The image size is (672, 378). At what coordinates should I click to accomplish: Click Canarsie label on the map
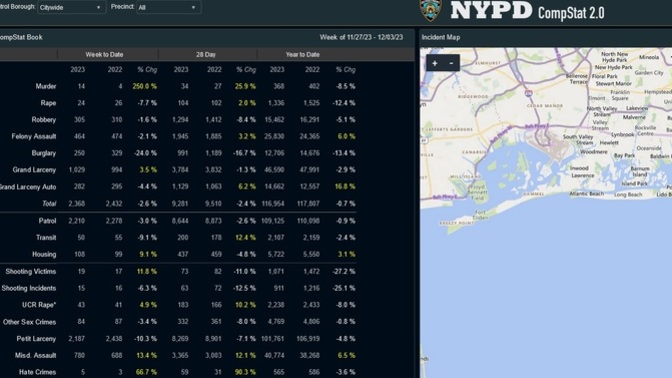474,152
